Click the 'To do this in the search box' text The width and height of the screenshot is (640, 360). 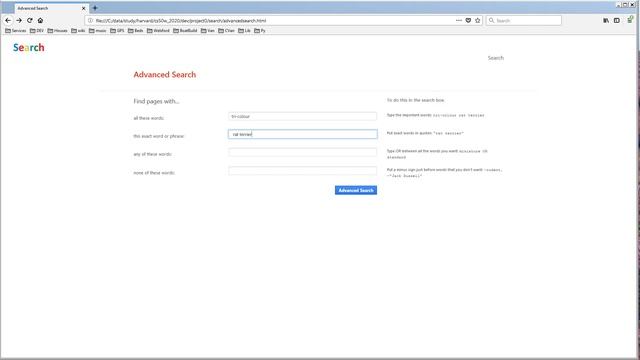tap(416, 100)
